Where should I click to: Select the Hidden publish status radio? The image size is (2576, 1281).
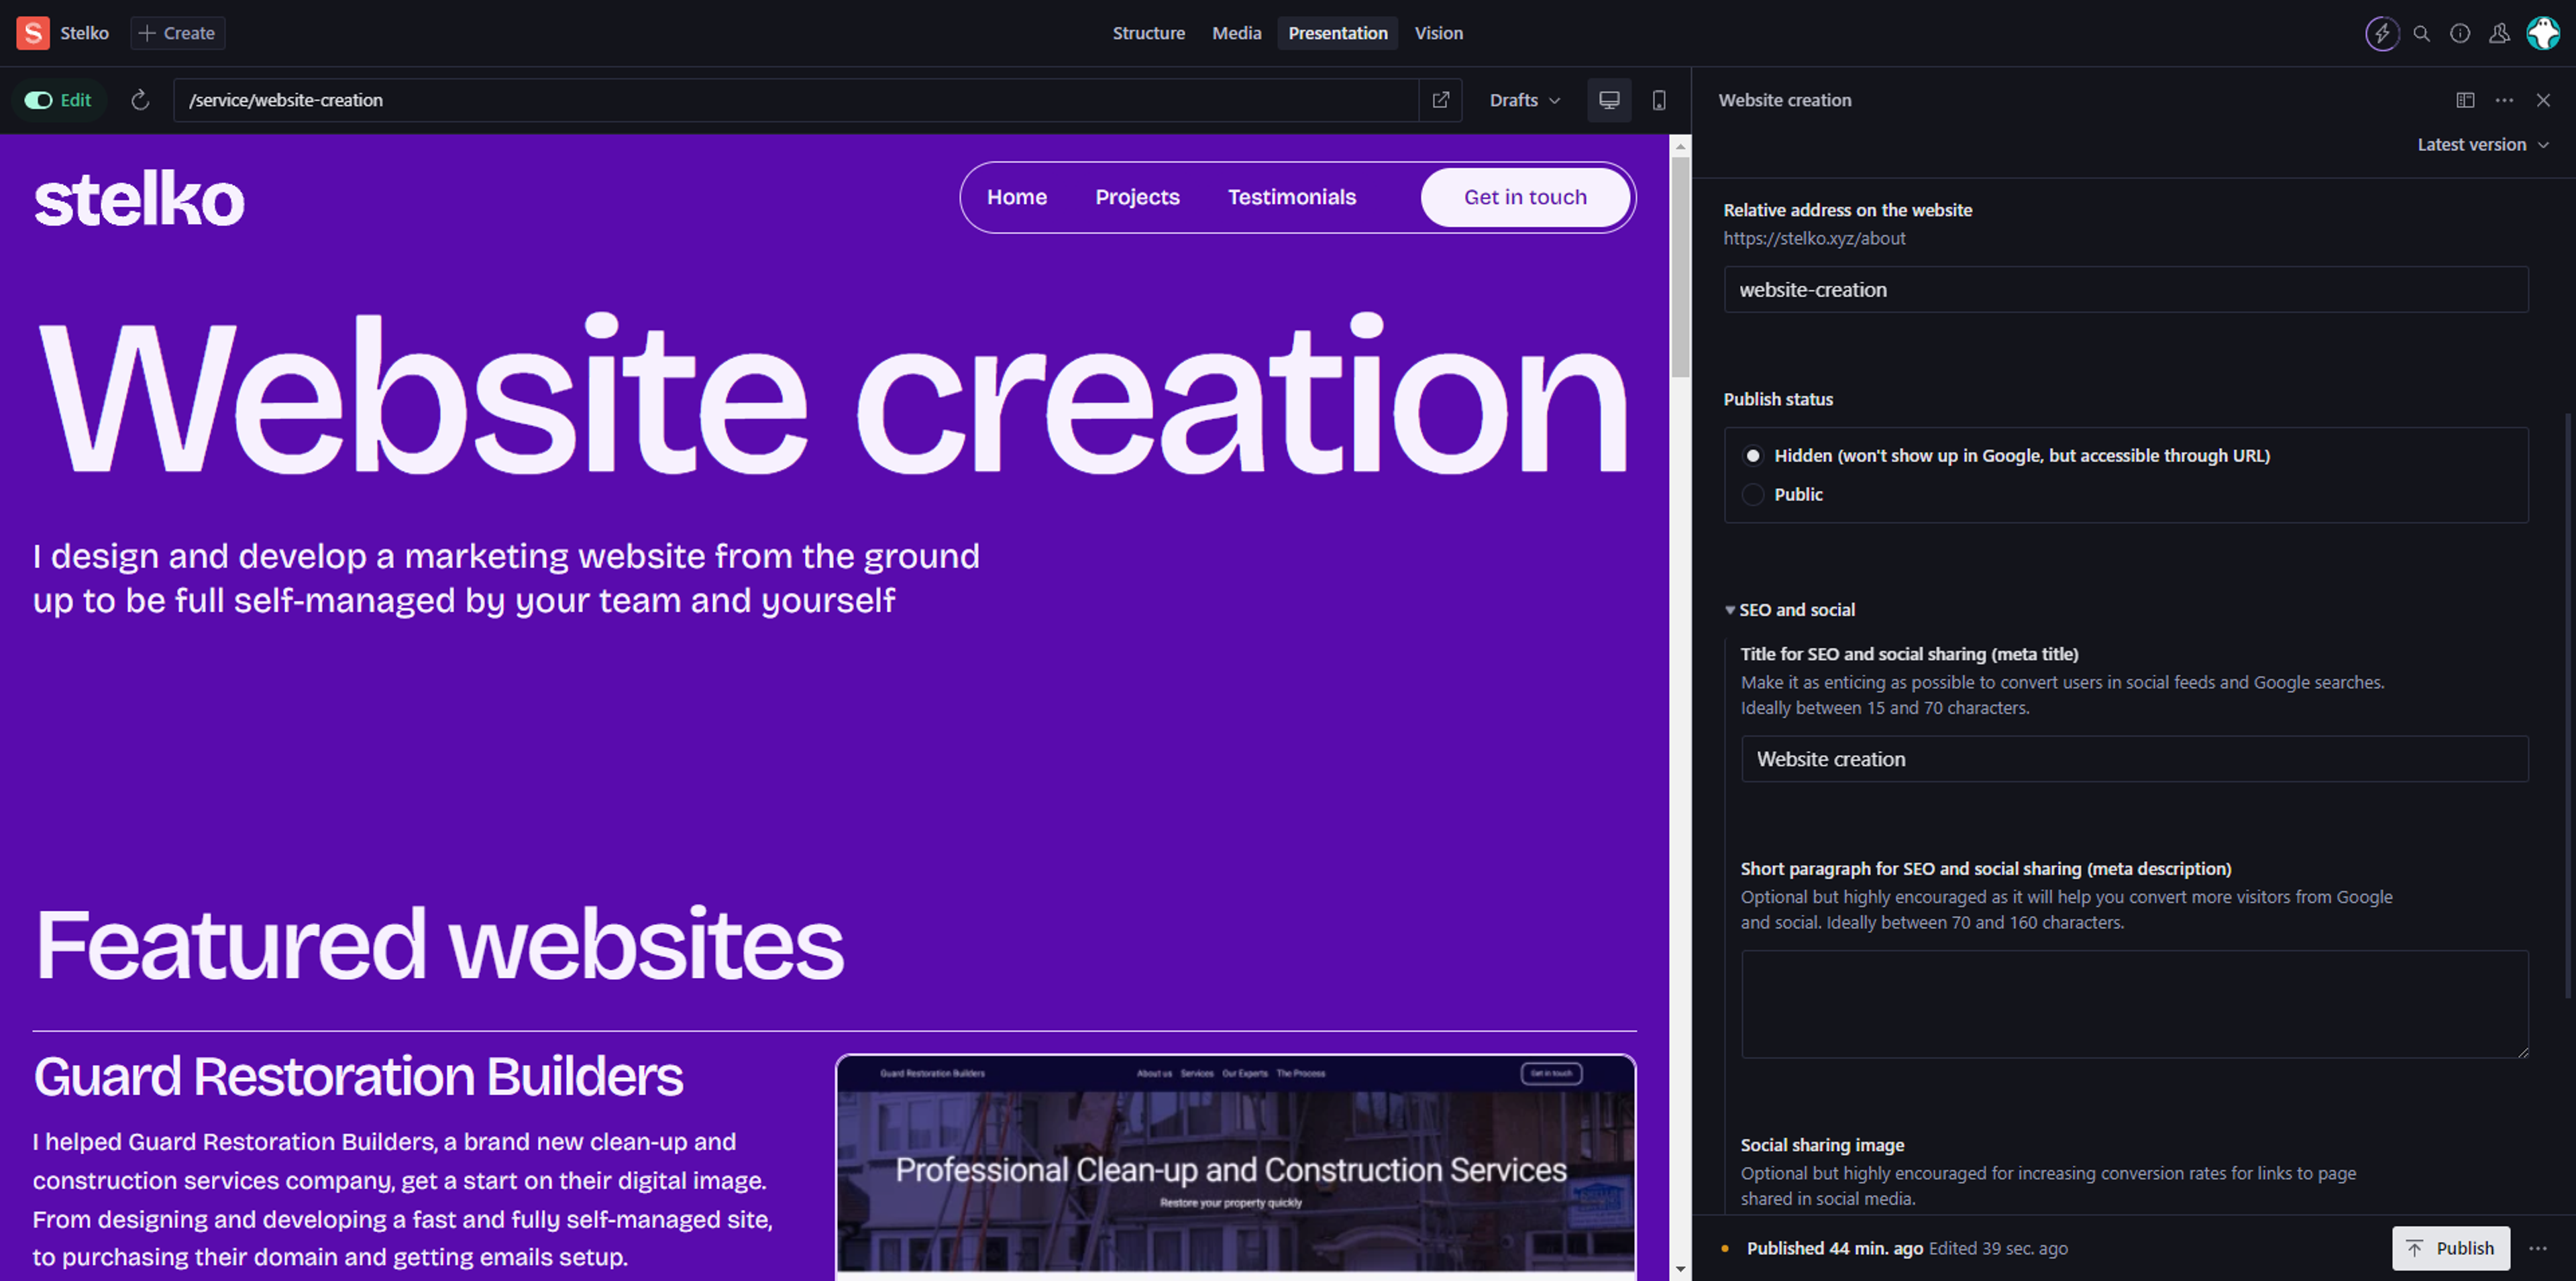click(x=1753, y=456)
